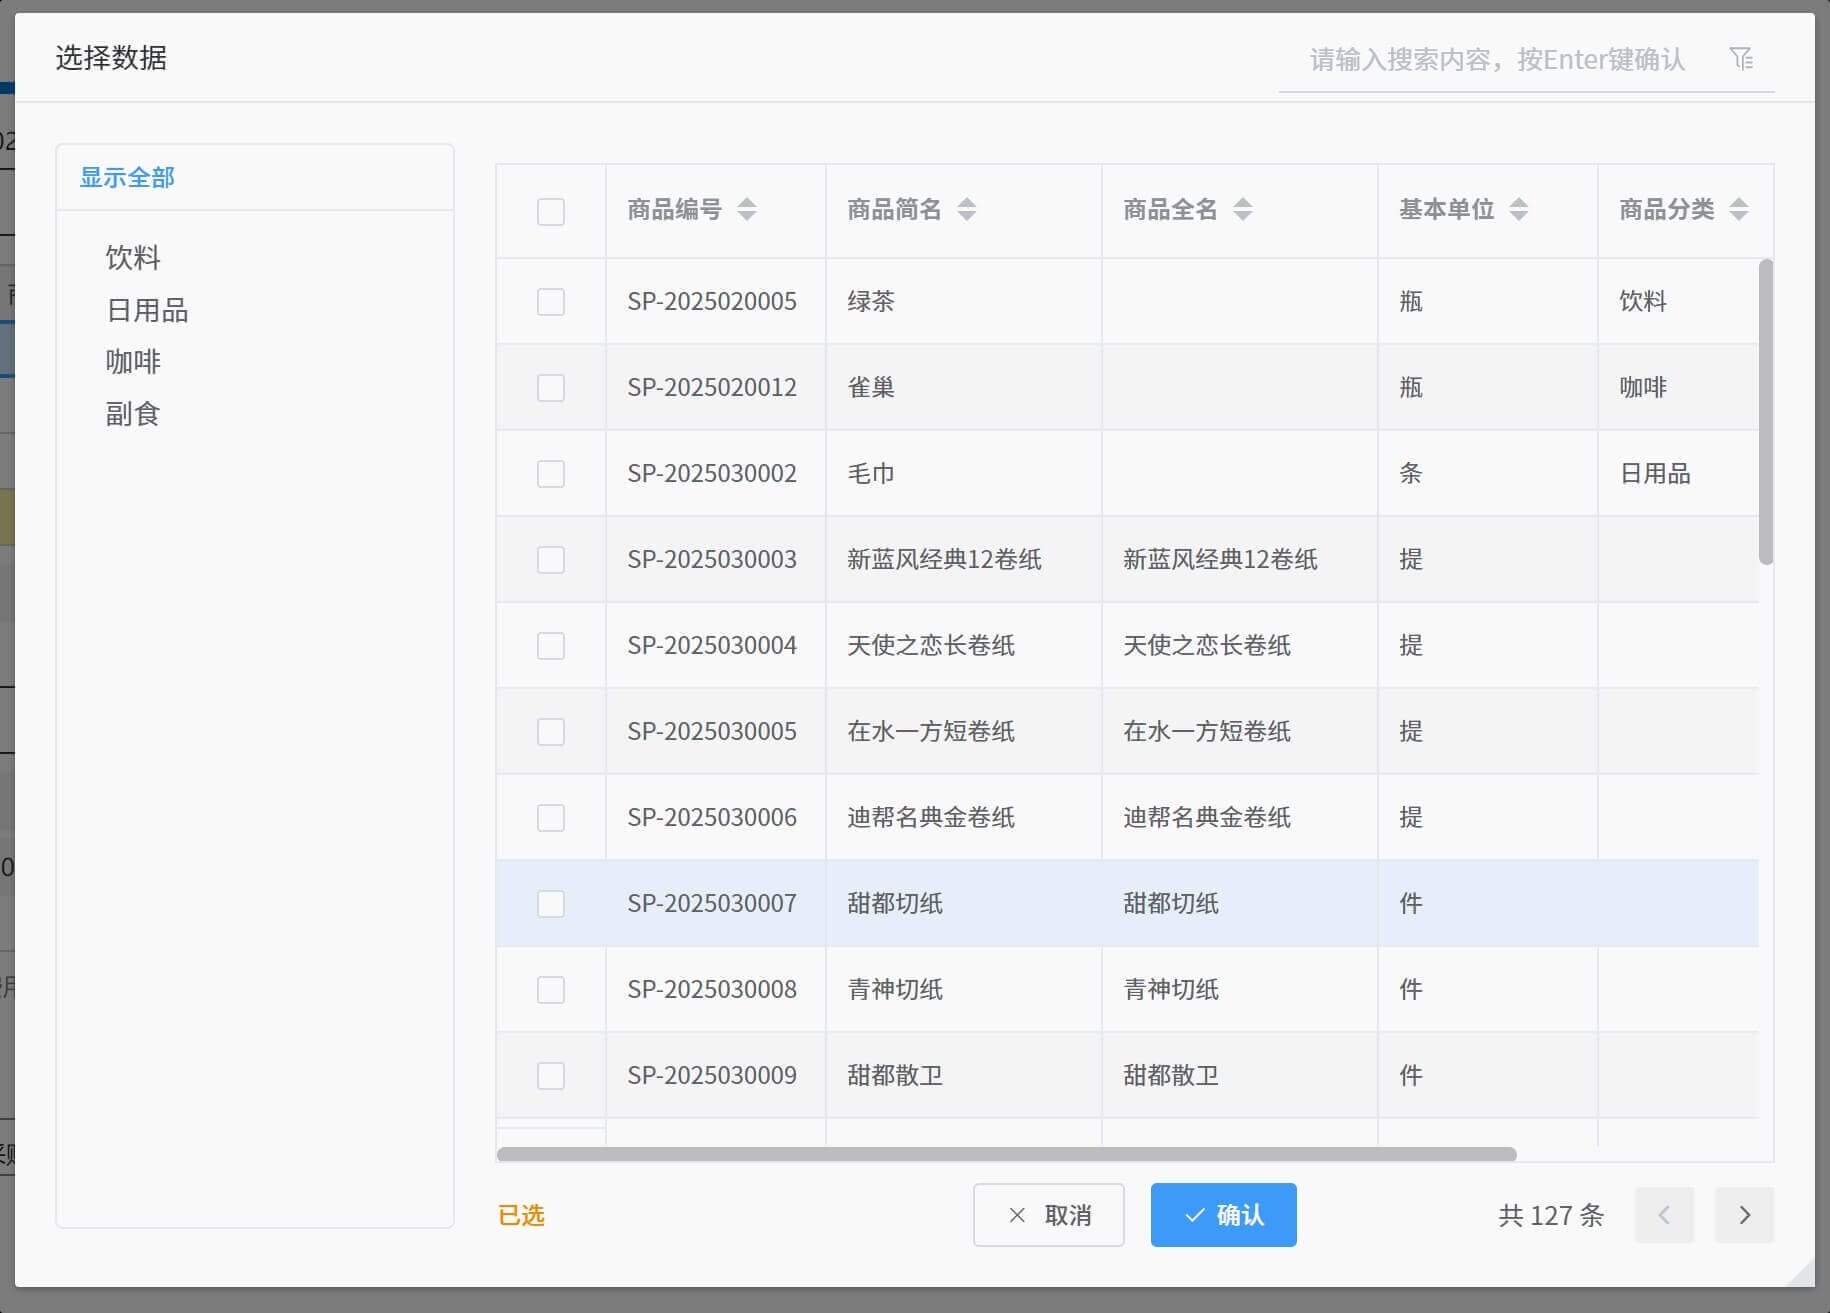Click the 商品编号 column header

[715, 210]
